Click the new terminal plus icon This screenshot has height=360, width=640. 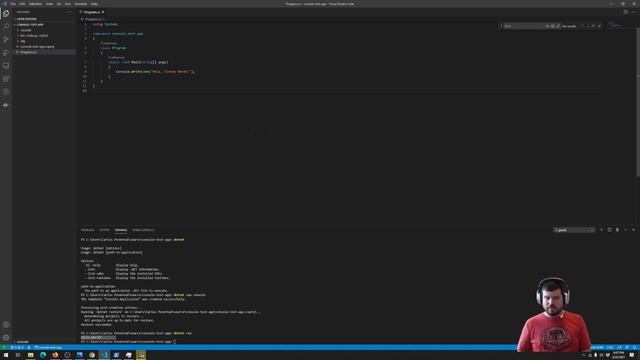click(x=601, y=230)
